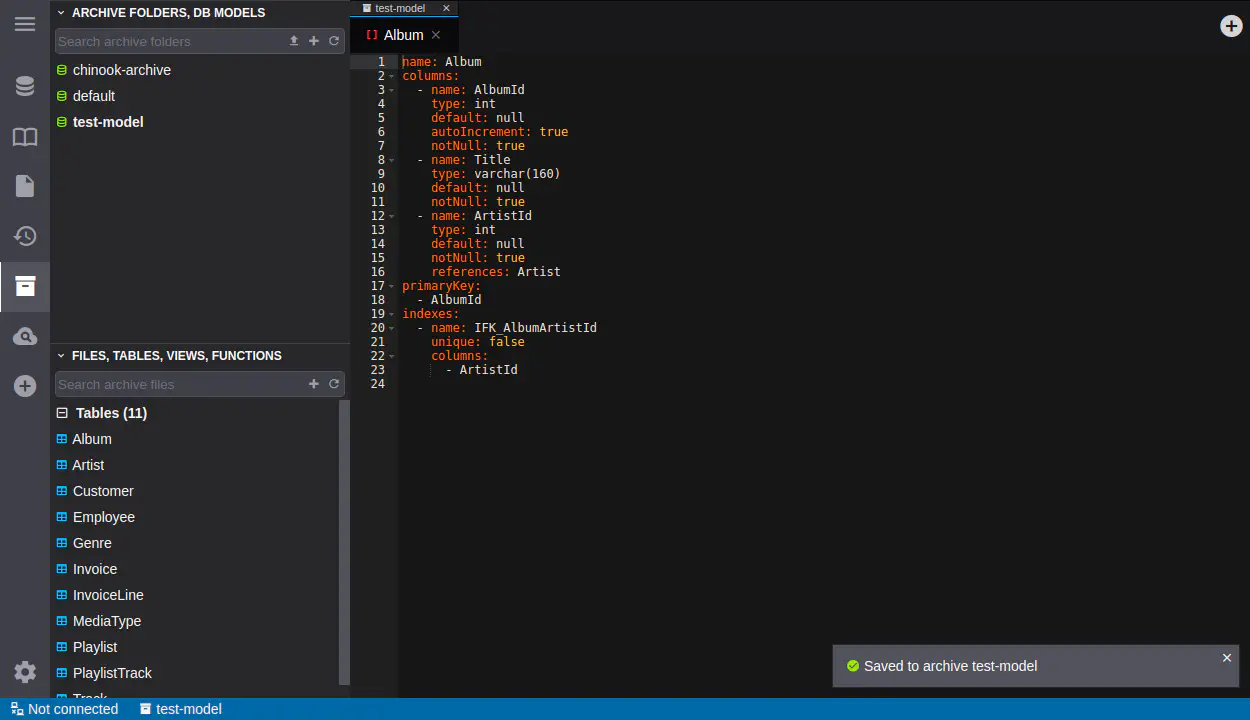The width and height of the screenshot is (1250, 720).
Task: Open the hamburger main menu
Action: tap(25, 24)
